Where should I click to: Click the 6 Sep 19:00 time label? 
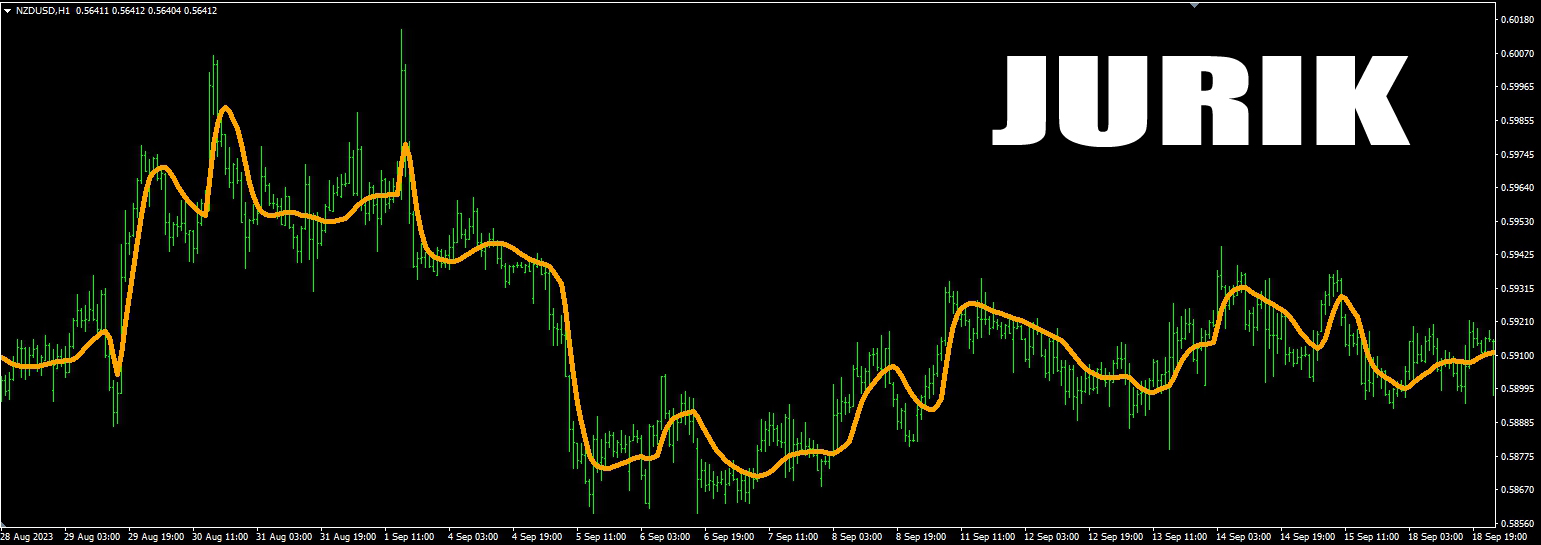[x=731, y=537]
